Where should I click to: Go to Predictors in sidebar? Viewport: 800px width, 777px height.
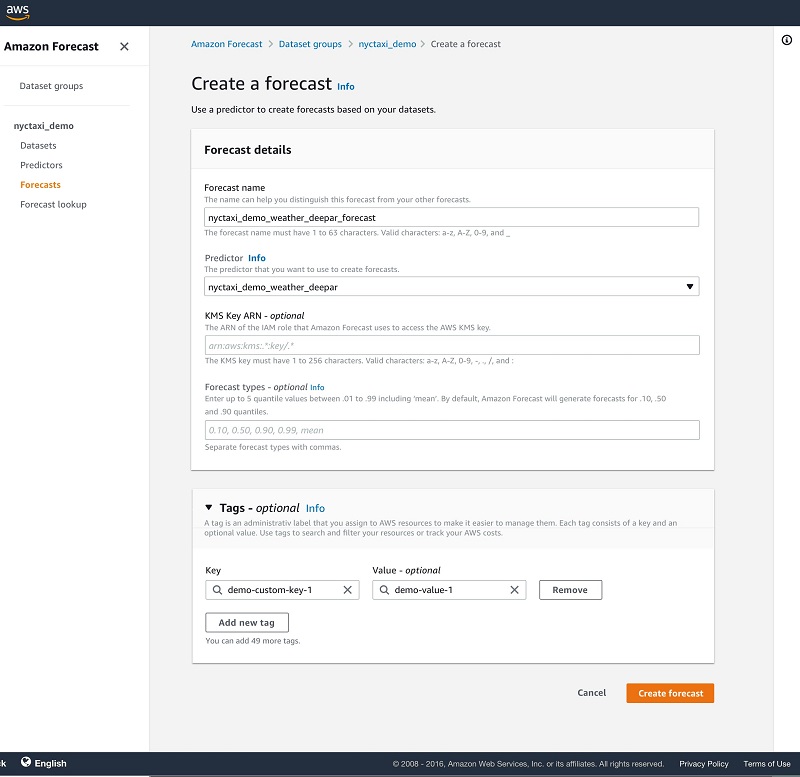point(41,165)
